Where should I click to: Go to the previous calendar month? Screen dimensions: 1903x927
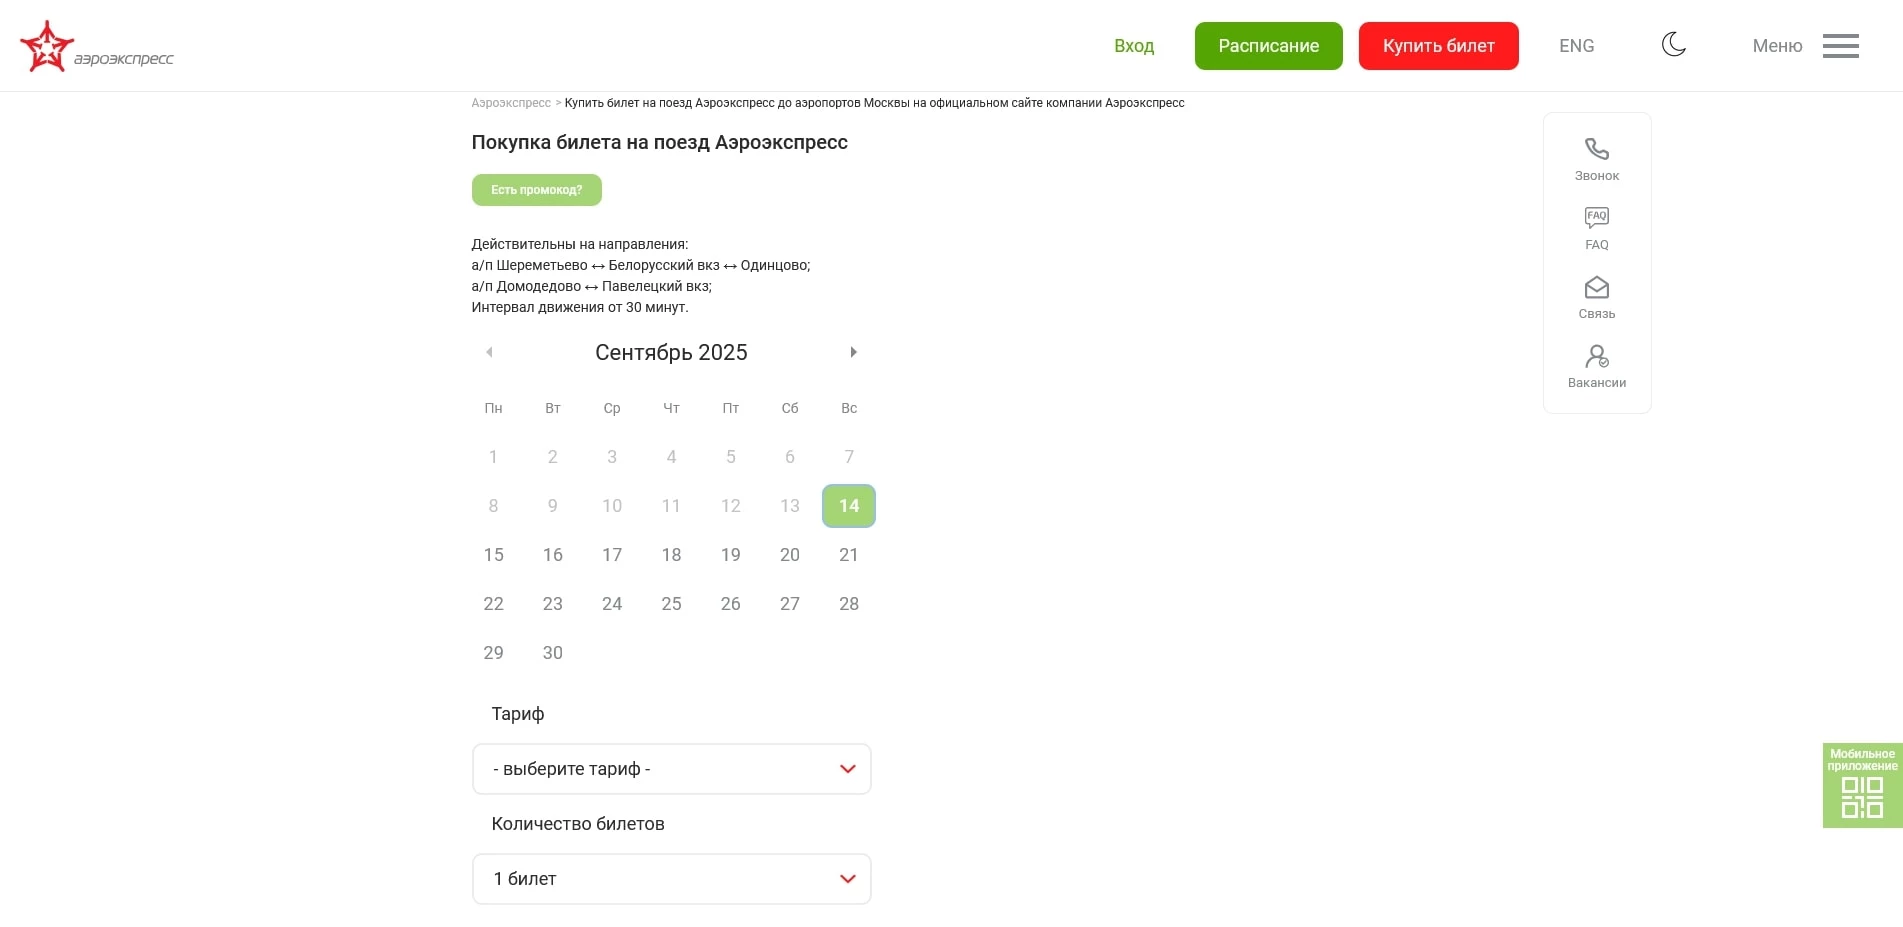(x=489, y=352)
